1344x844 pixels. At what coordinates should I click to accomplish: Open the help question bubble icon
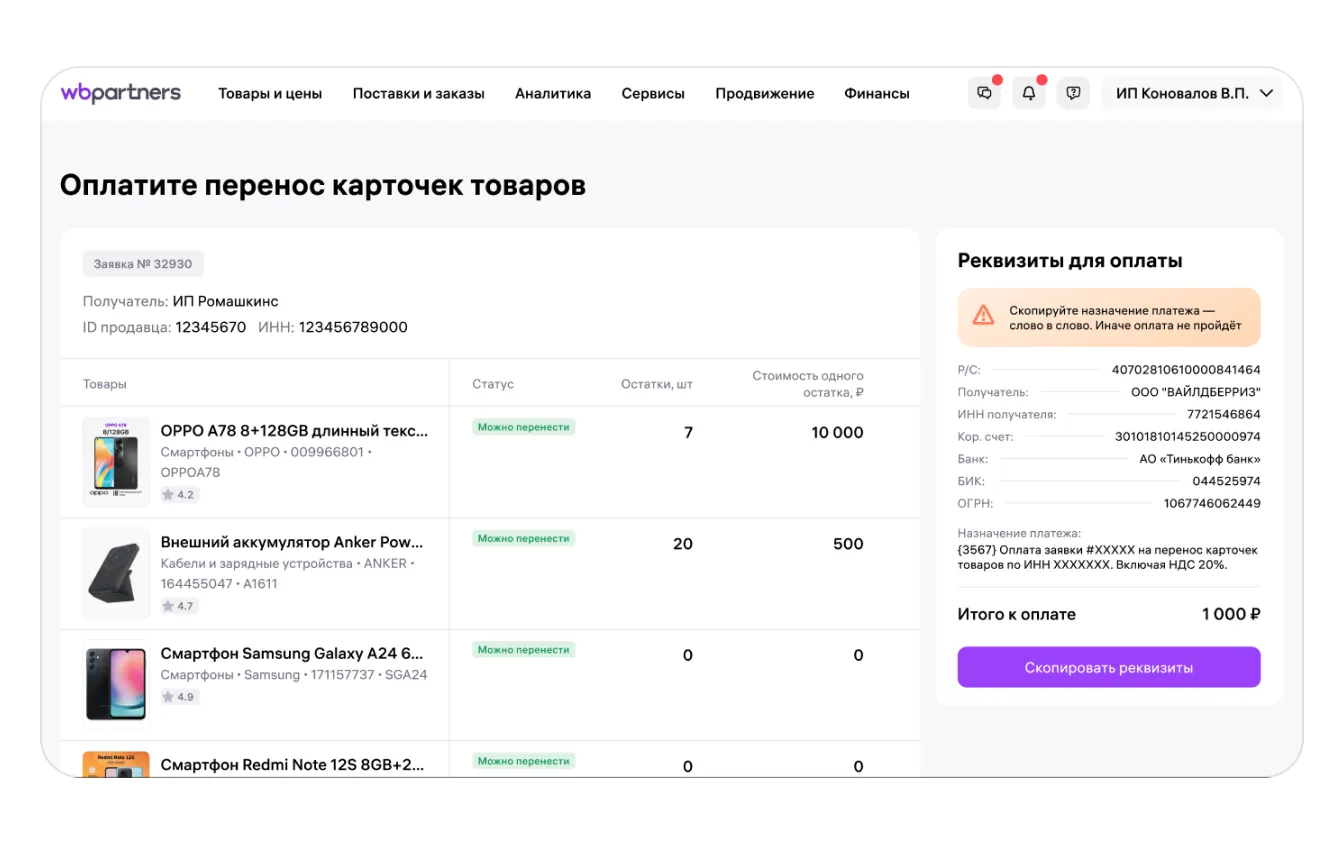(x=1073, y=93)
